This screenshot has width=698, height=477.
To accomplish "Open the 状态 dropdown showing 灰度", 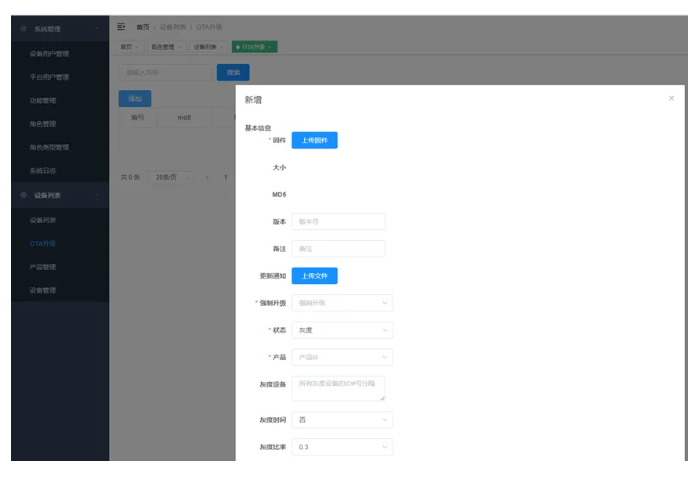I will (341, 330).
